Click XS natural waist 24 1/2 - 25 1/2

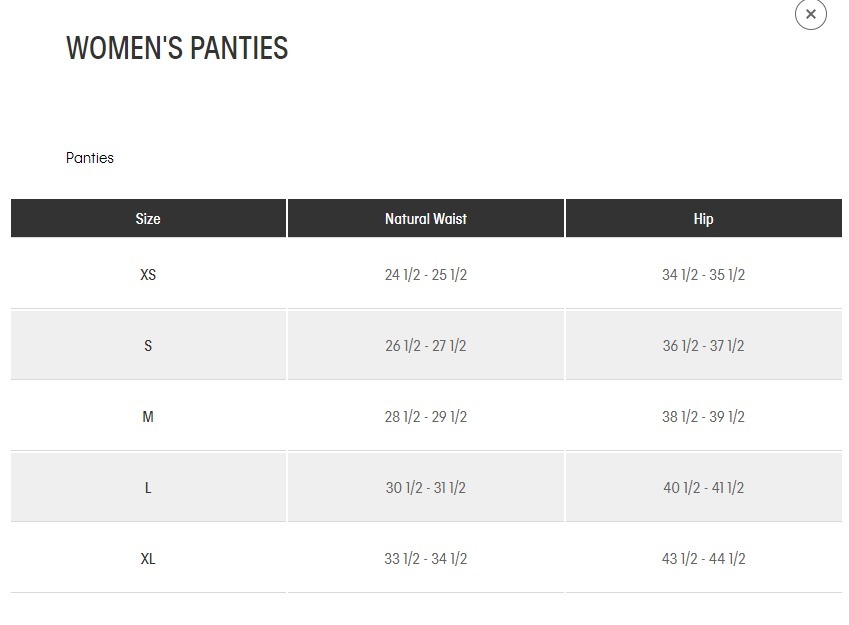[x=426, y=275]
